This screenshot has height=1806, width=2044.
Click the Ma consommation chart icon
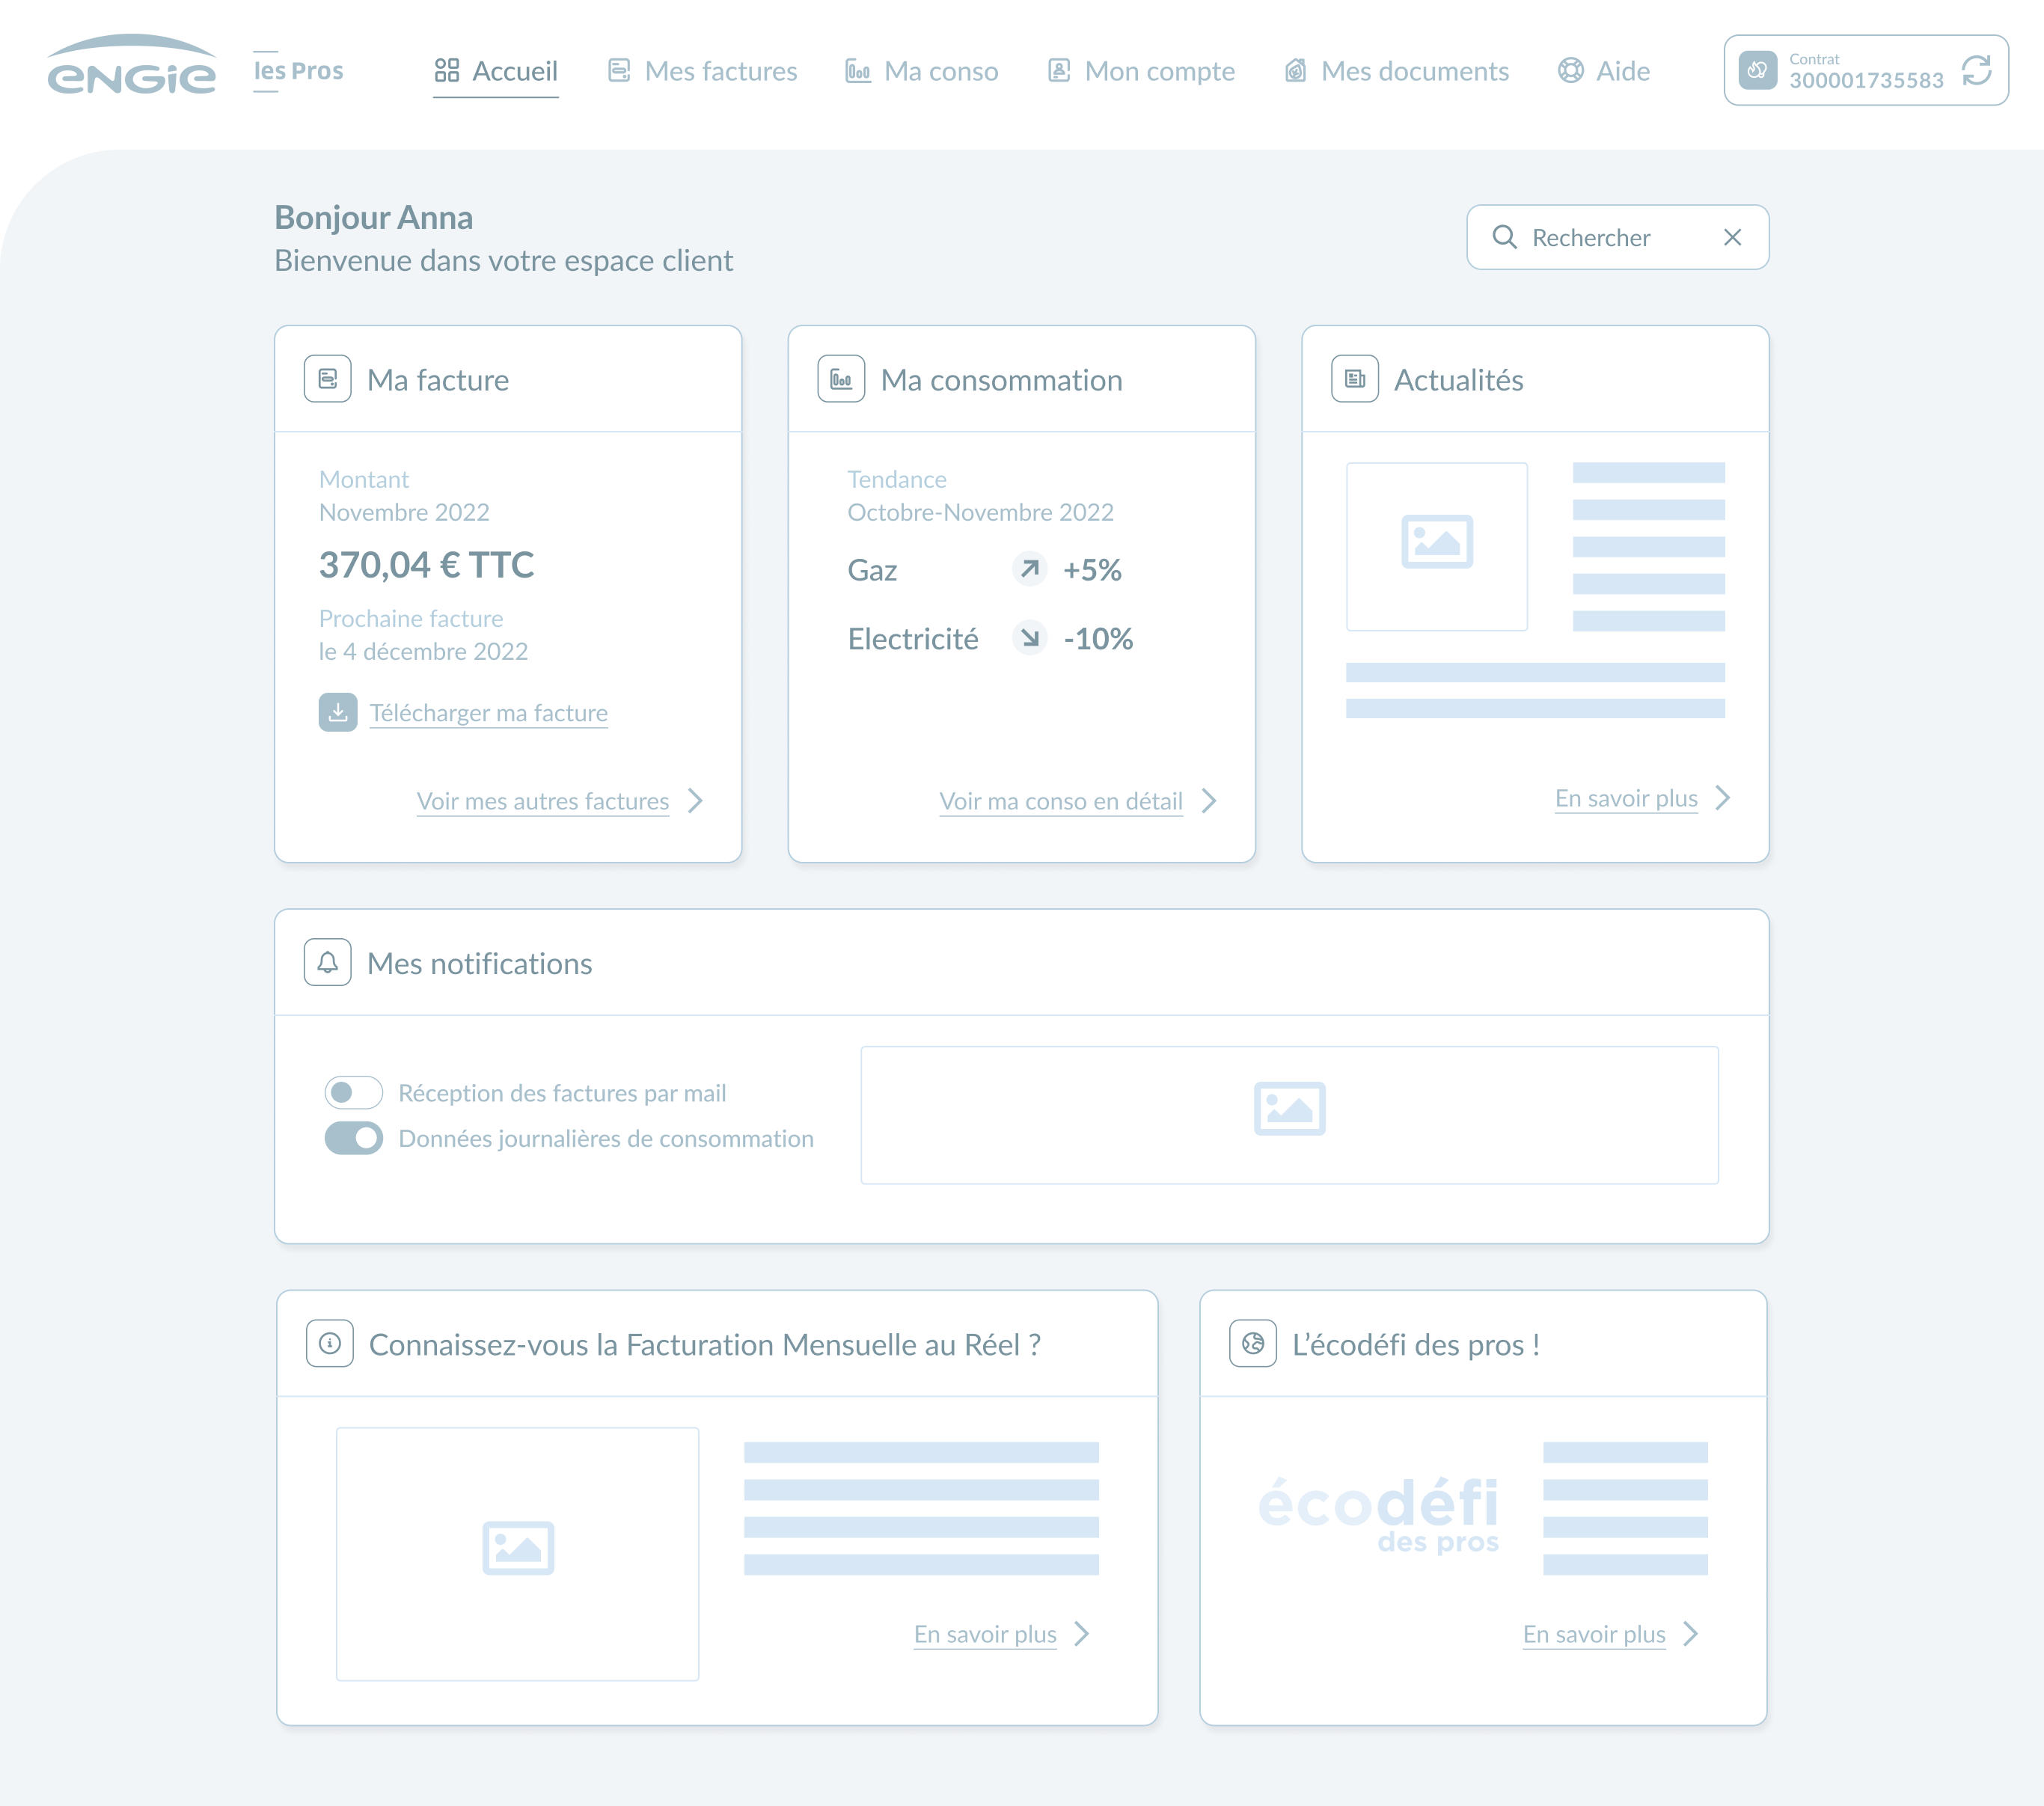(841, 379)
